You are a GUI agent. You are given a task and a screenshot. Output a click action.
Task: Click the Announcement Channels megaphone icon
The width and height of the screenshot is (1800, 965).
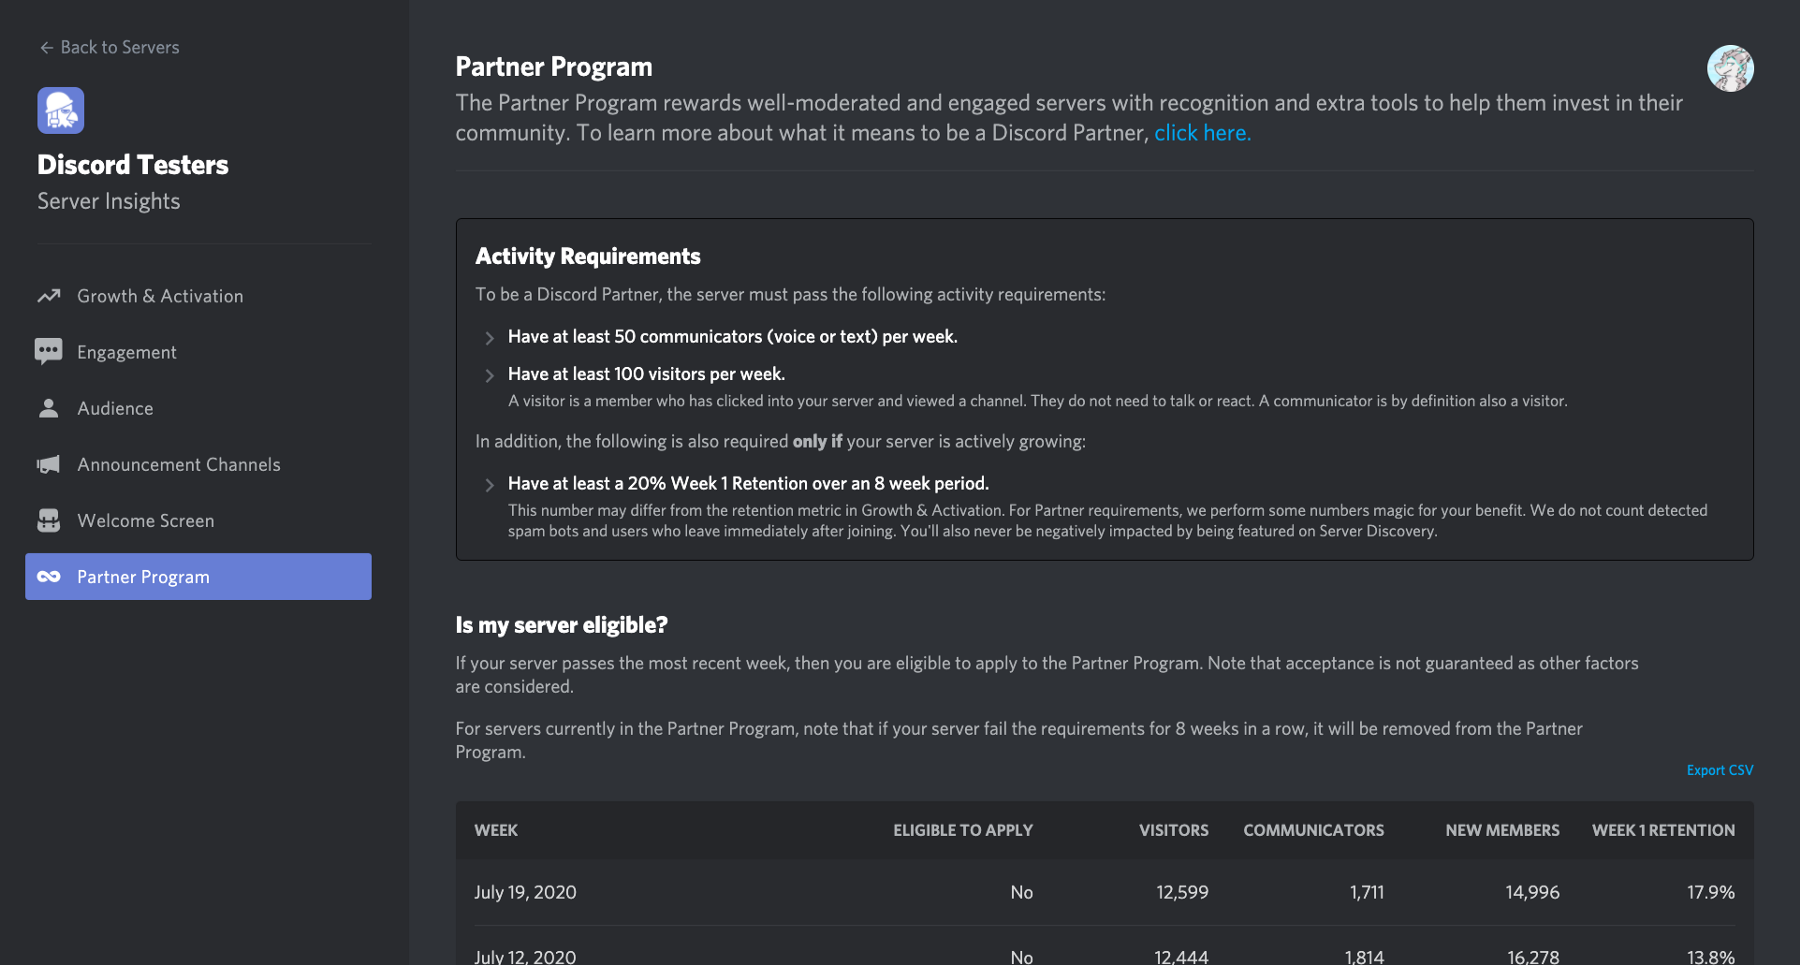[x=48, y=464]
